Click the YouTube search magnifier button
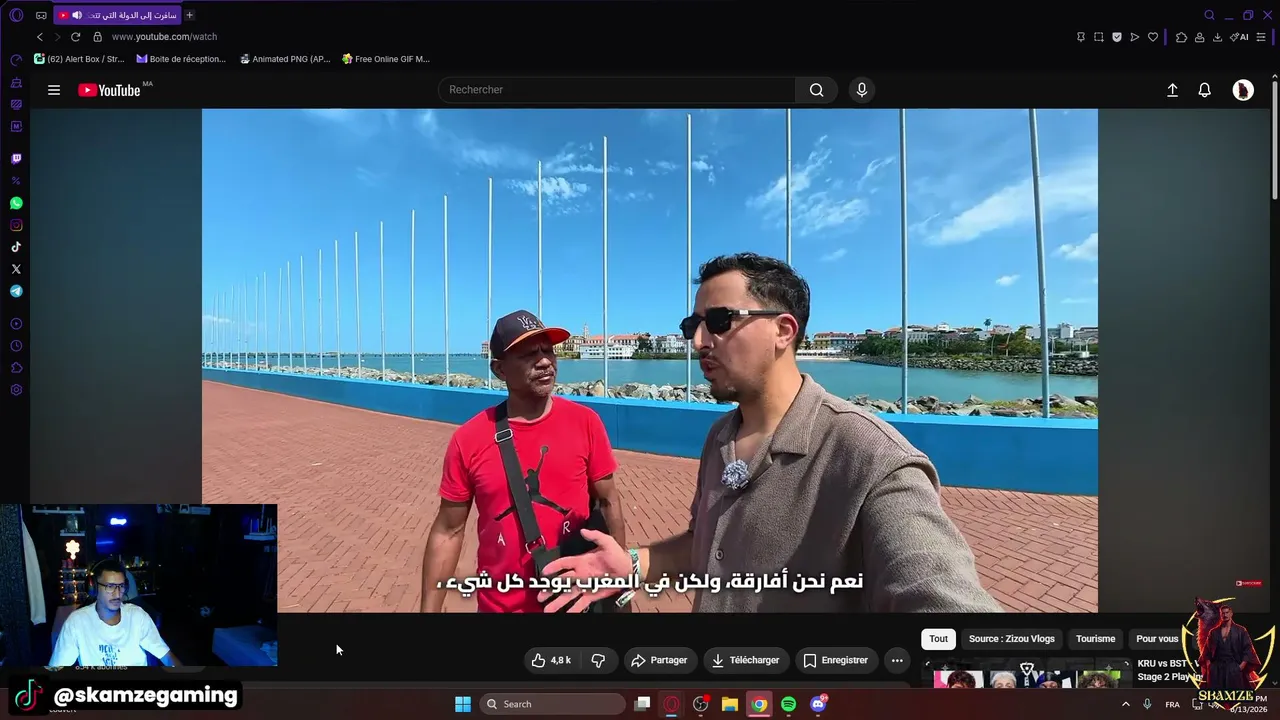Viewport: 1280px width, 720px height. [x=817, y=90]
